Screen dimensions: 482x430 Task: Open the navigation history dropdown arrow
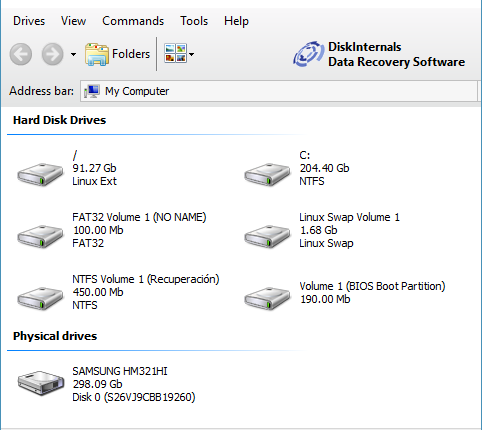73,54
